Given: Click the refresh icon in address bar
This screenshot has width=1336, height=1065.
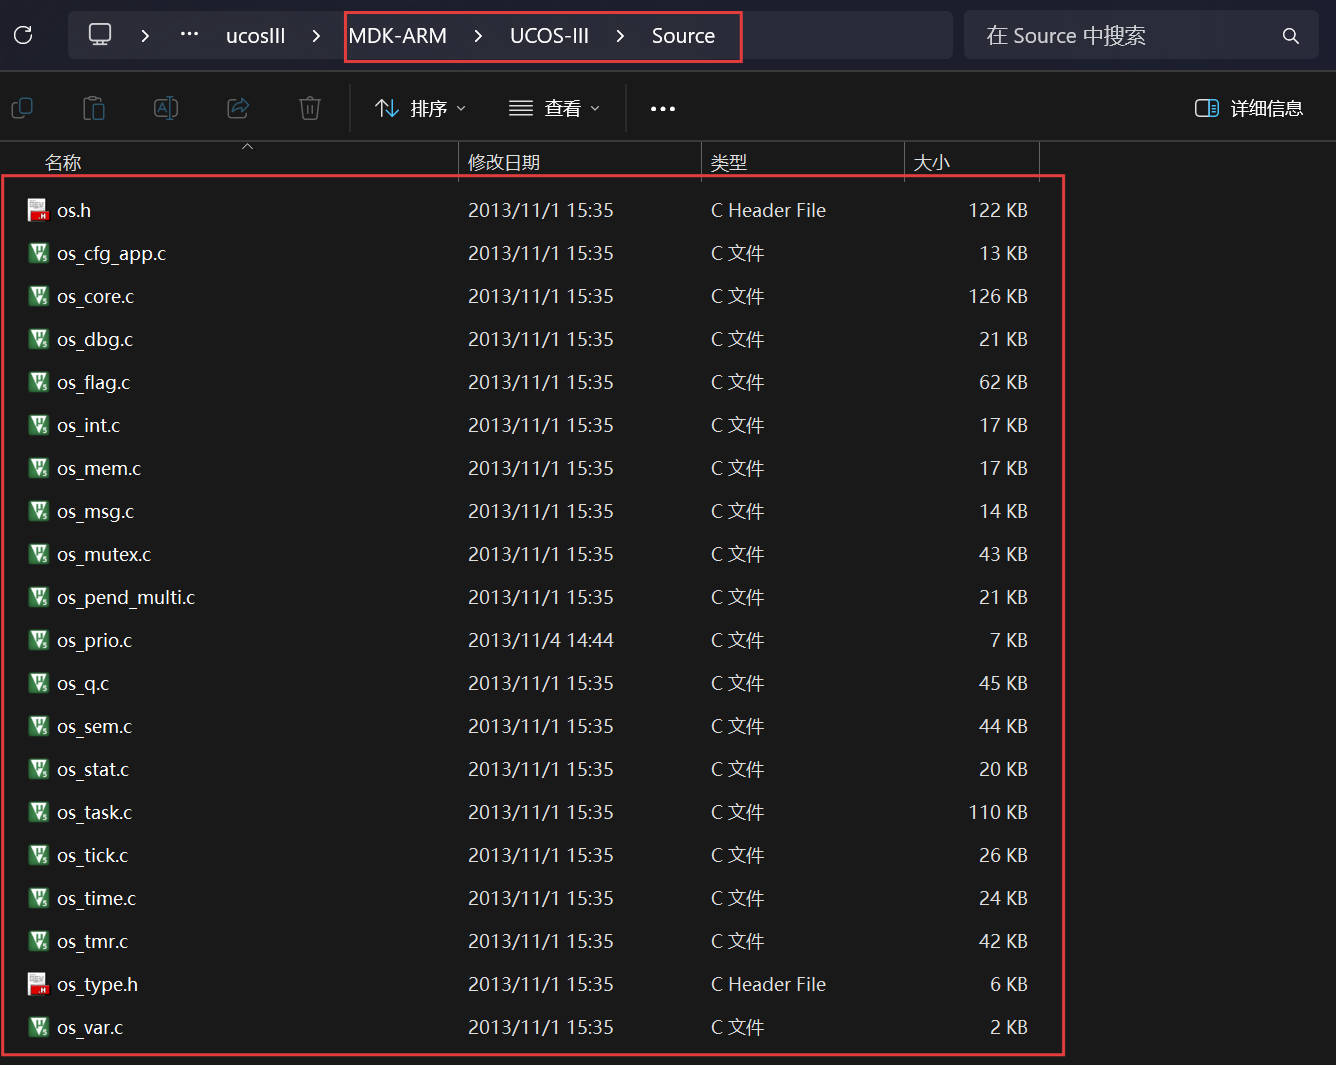Looking at the screenshot, I should point(23,36).
